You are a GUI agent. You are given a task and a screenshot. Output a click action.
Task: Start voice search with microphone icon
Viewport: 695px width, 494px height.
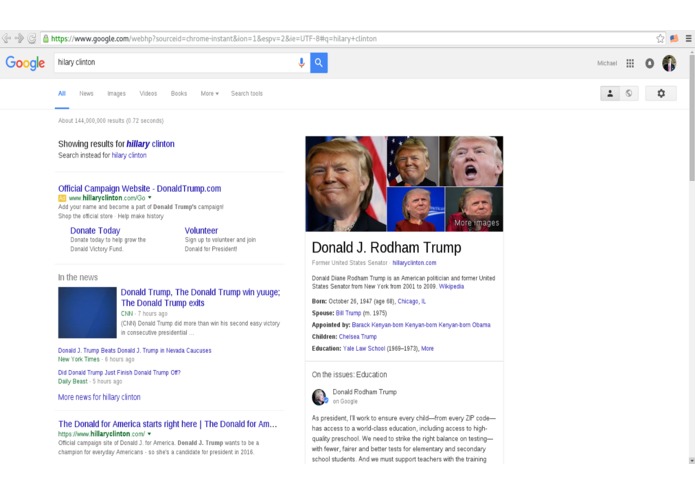301,62
